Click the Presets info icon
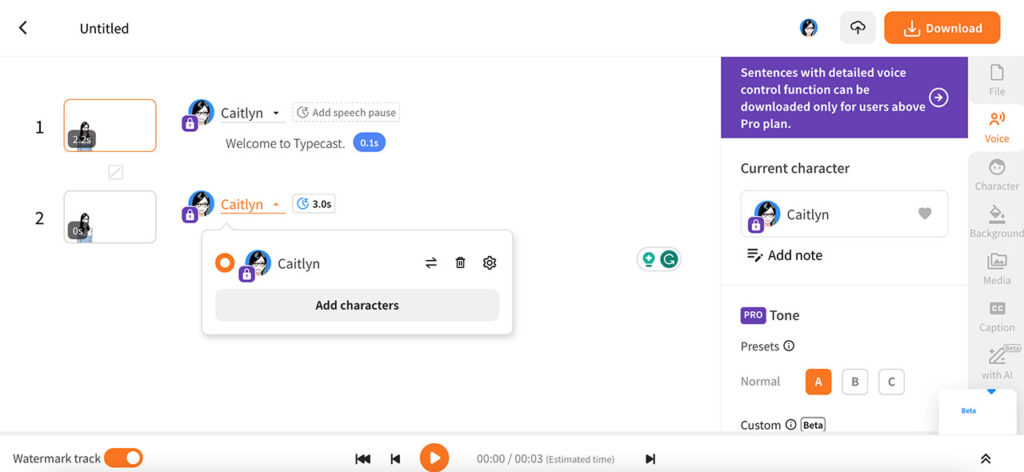Screen dimensions: 1024x472 point(789,346)
